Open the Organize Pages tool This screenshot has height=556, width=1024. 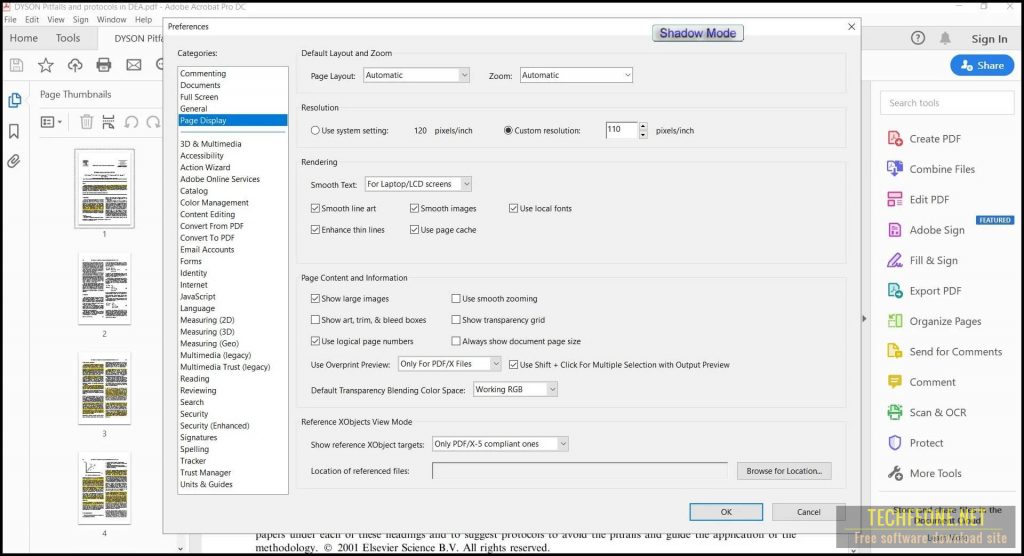[x=934, y=321]
